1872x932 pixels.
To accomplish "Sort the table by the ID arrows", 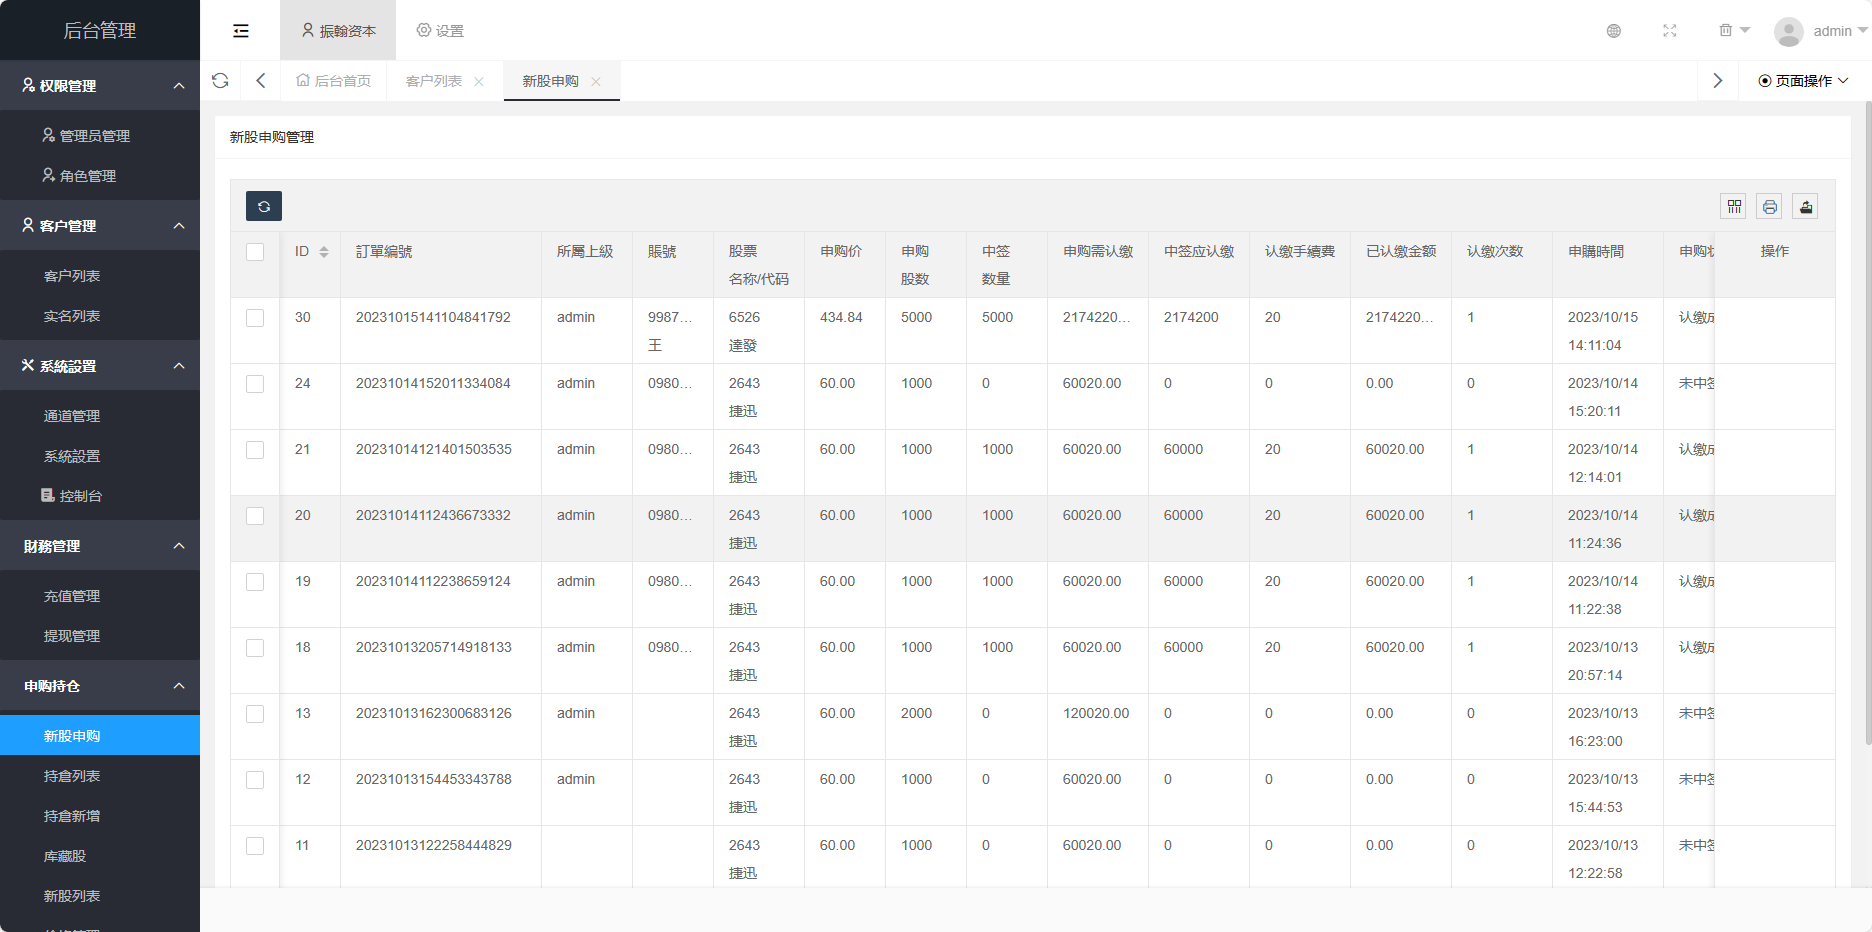I will pyautogui.click(x=324, y=252).
